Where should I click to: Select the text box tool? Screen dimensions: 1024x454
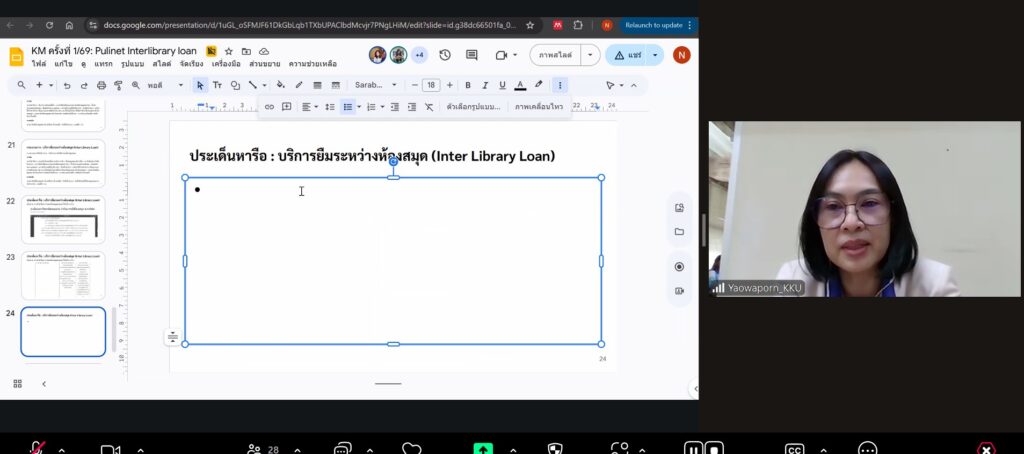tap(217, 85)
